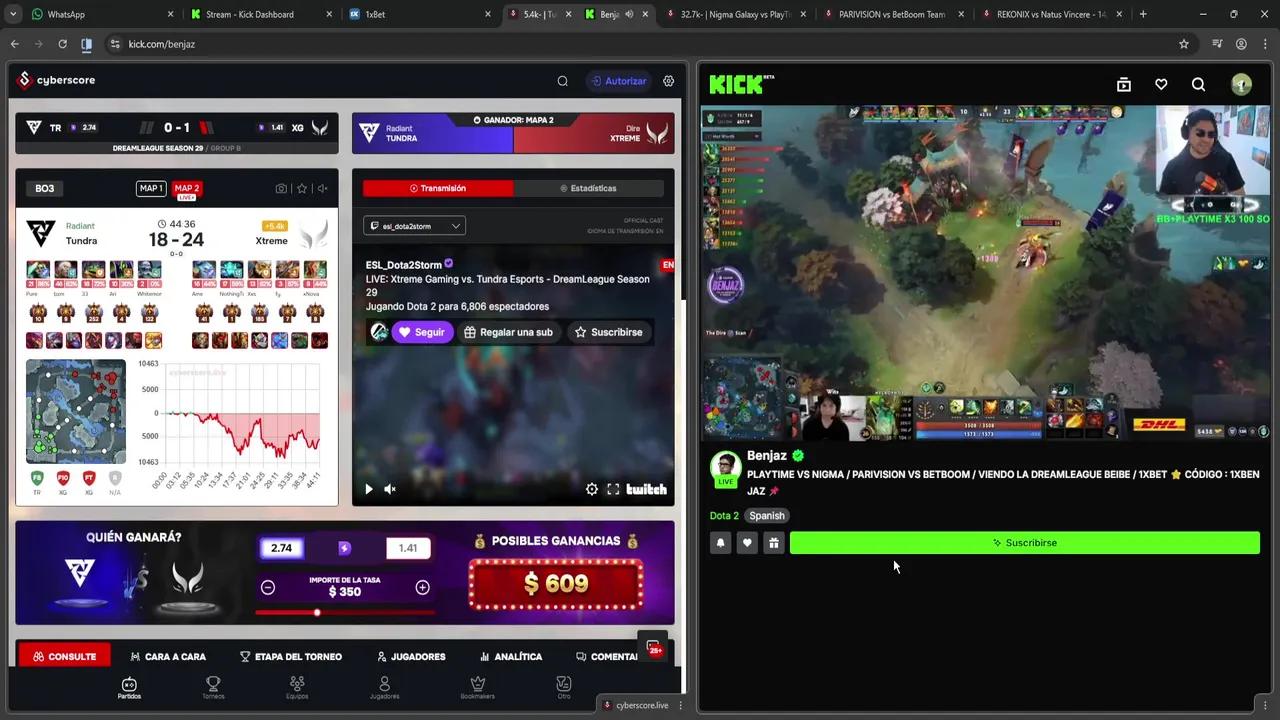Open the ANALÍTICA tab
Image resolution: width=1280 pixels, height=720 pixels.
[511, 657]
